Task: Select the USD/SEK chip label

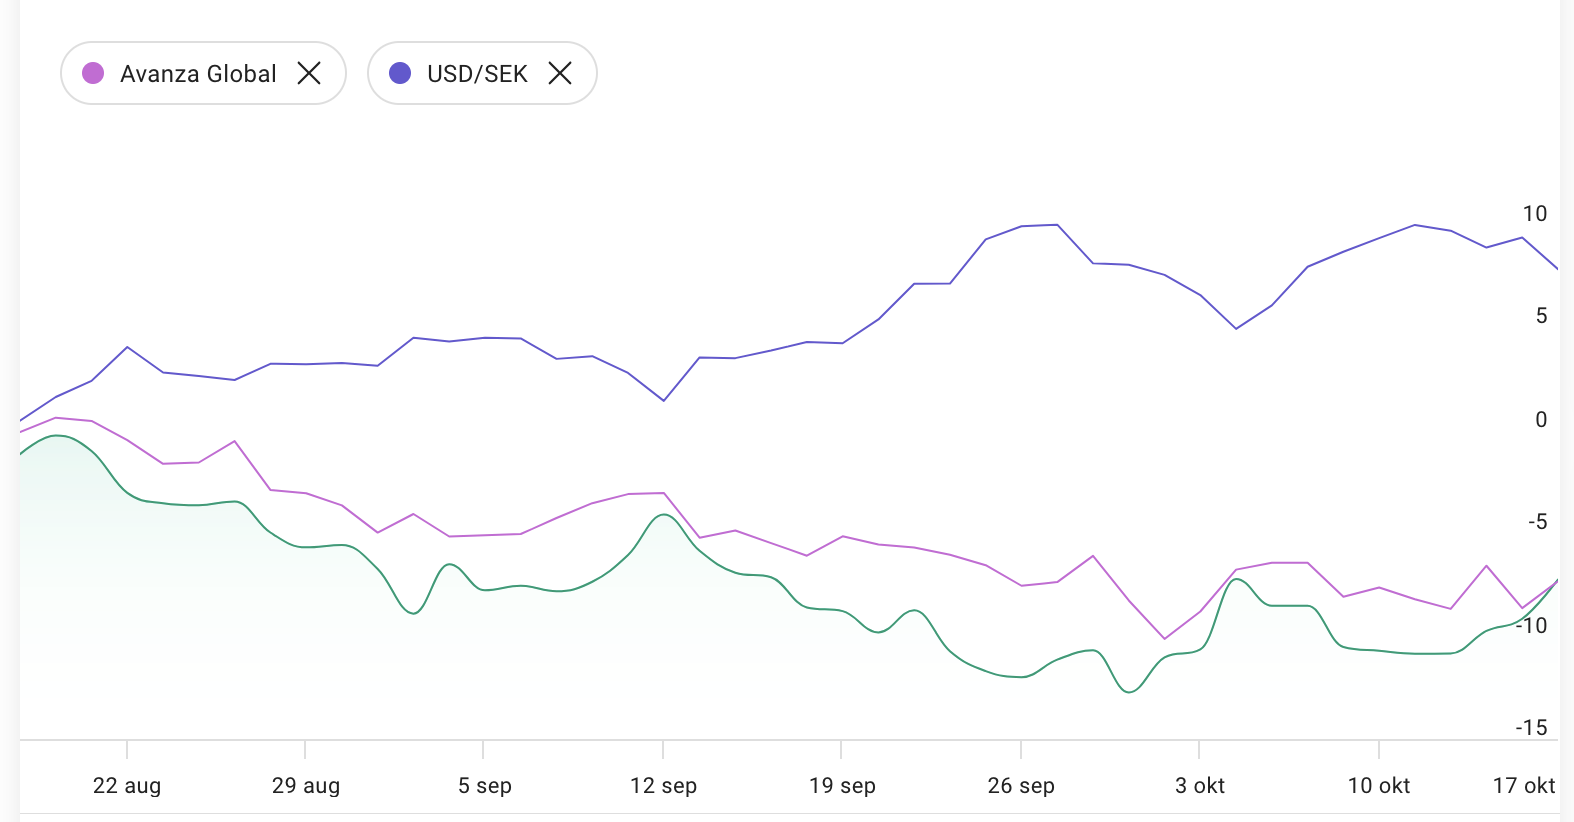Action: tap(477, 74)
